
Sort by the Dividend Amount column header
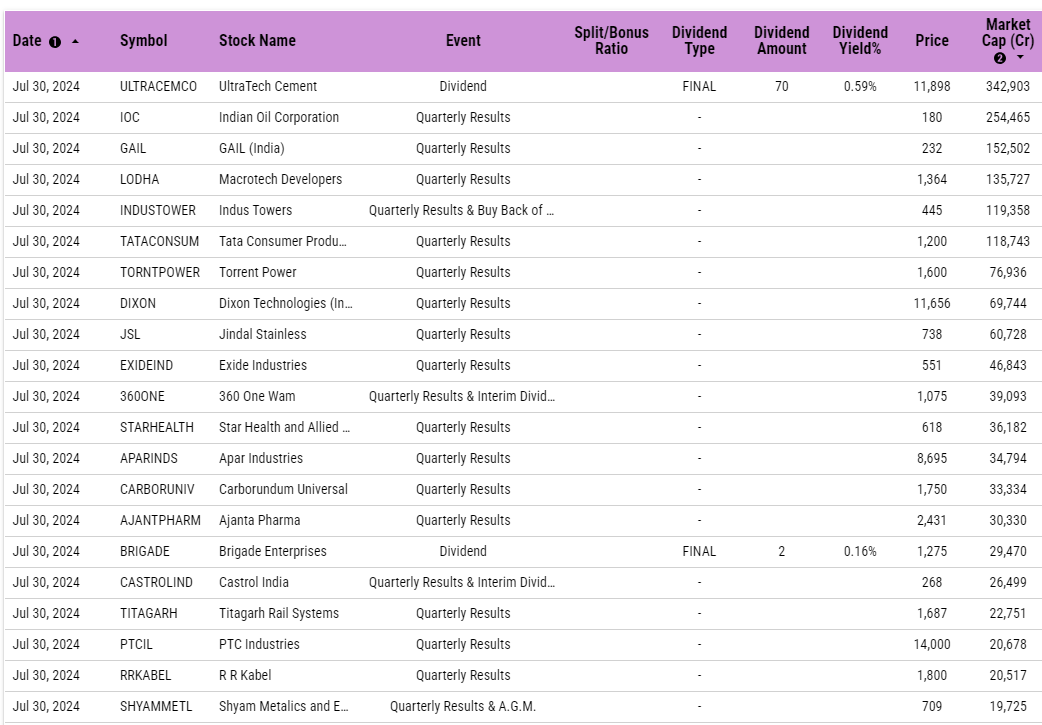(x=782, y=41)
